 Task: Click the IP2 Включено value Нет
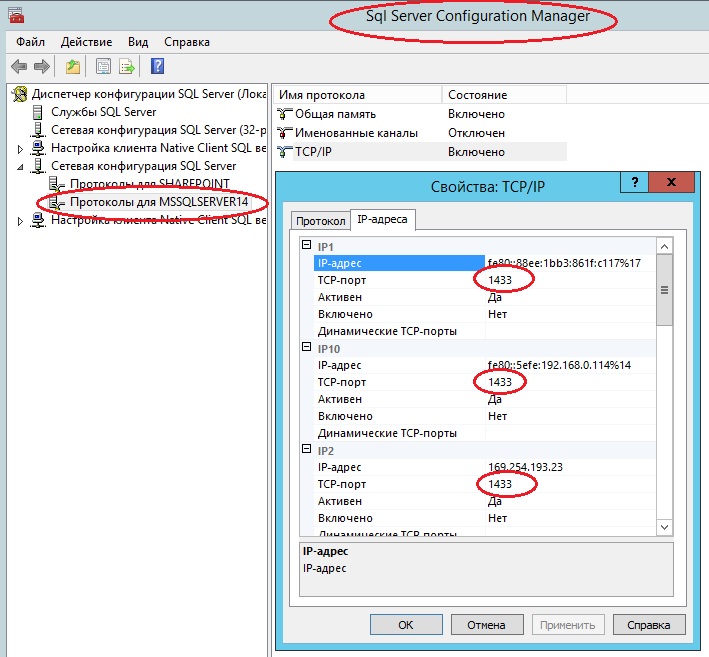click(x=497, y=518)
